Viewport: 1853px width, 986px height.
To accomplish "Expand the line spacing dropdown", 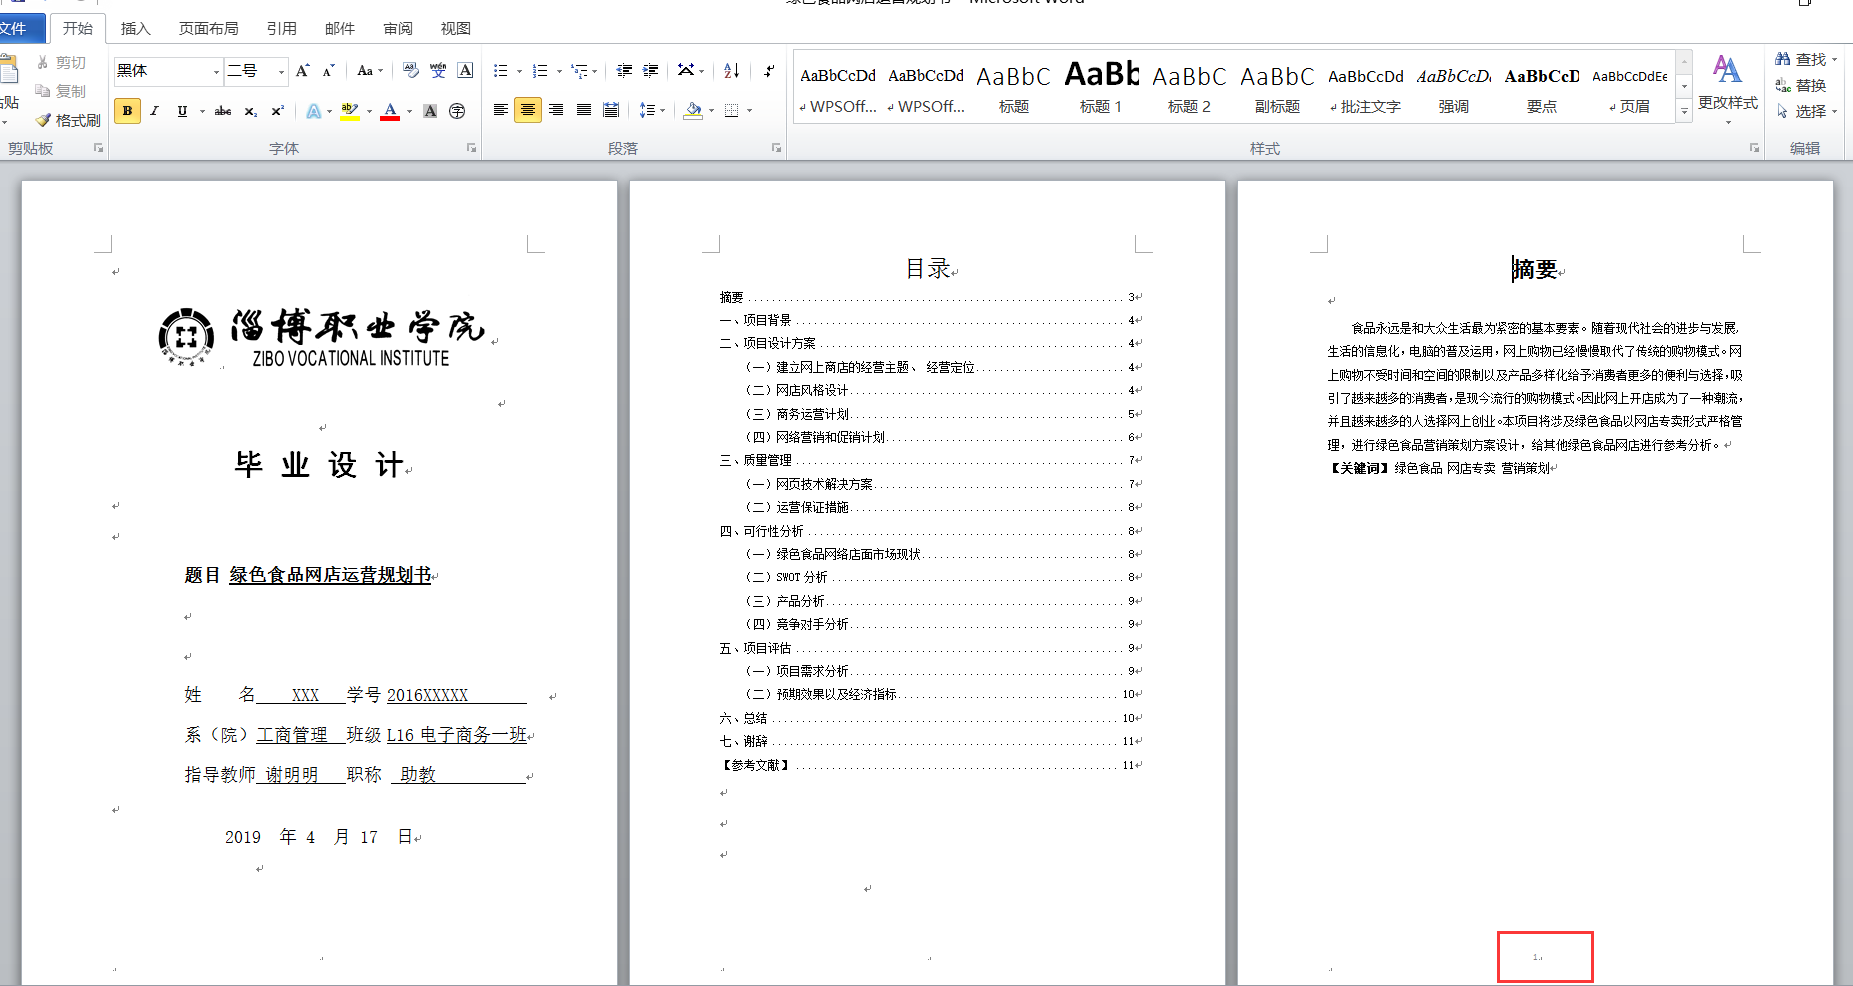I will pyautogui.click(x=662, y=111).
